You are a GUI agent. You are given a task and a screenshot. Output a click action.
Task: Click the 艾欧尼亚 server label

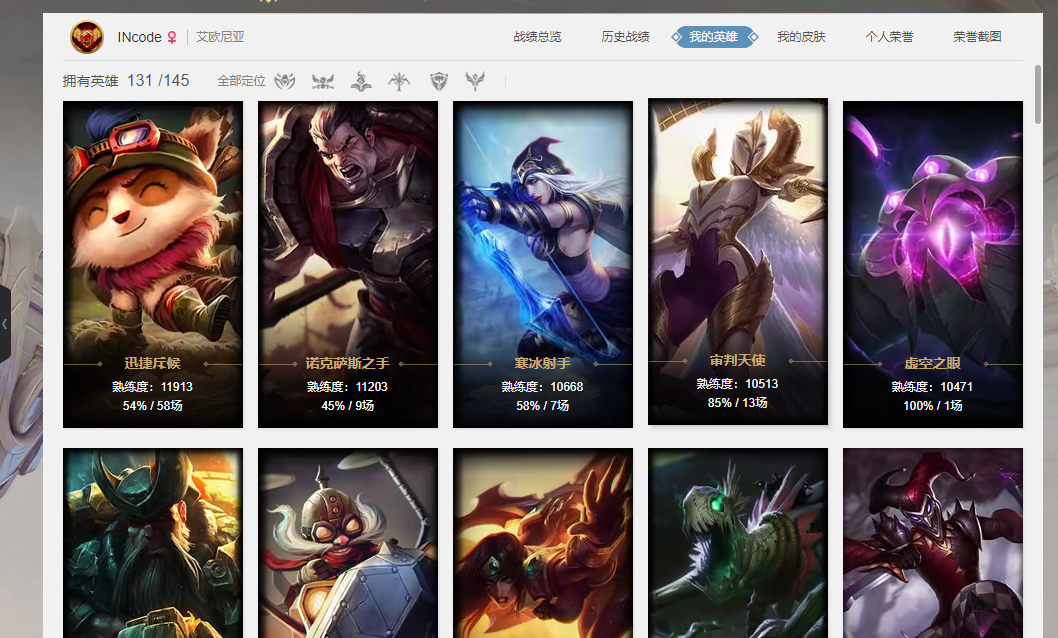pos(220,37)
